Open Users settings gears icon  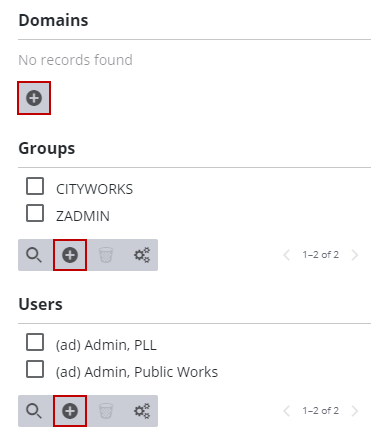142,411
